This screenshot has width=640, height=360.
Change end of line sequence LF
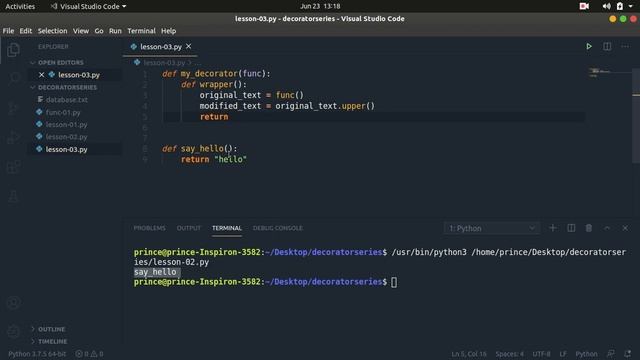click(x=563, y=354)
